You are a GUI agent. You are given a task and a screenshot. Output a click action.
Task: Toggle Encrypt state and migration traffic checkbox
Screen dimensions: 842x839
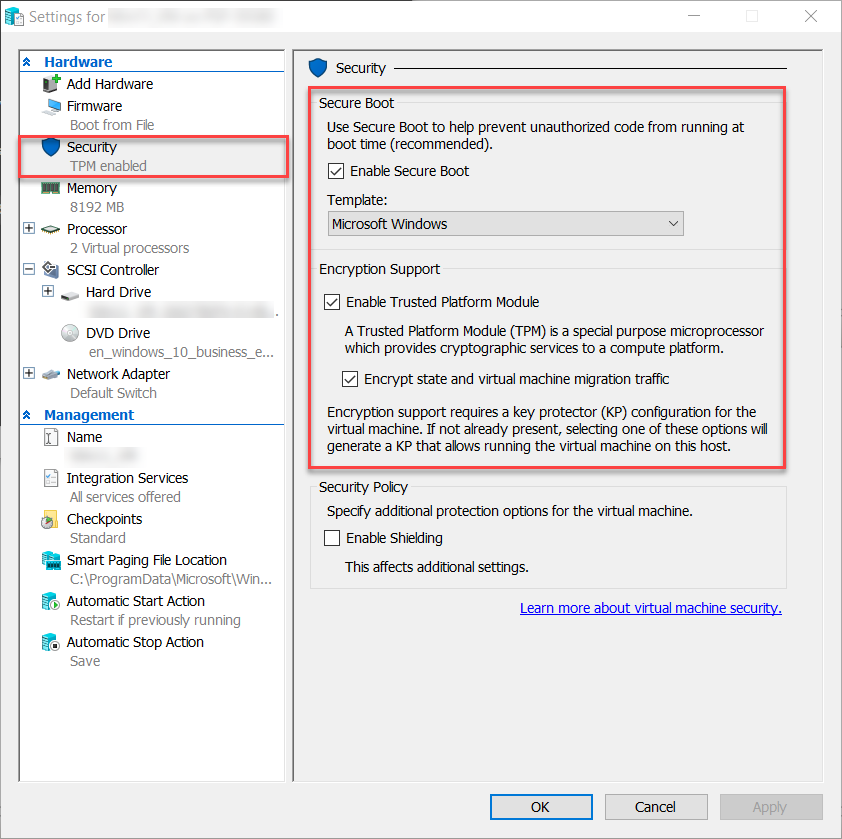[x=350, y=379]
